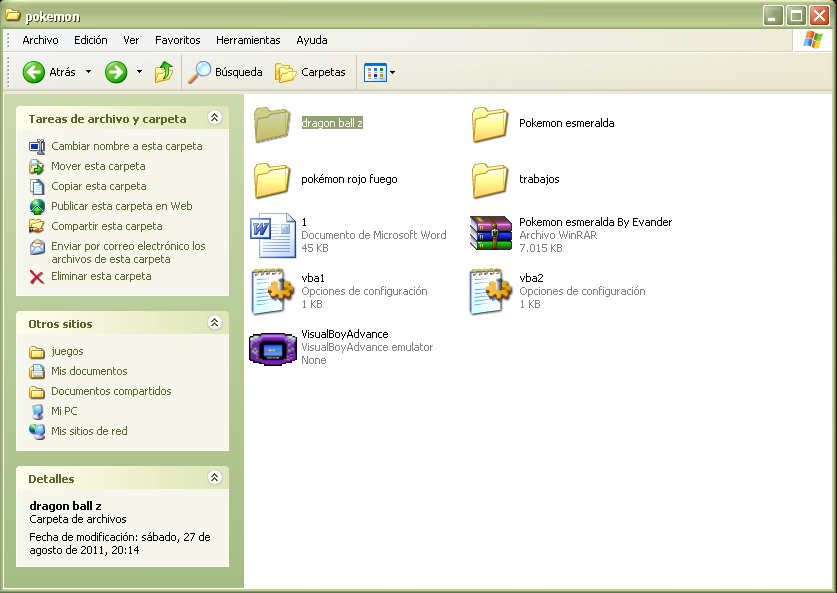Click the move folder icon
The height and width of the screenshot is (593, 837).
37,167
